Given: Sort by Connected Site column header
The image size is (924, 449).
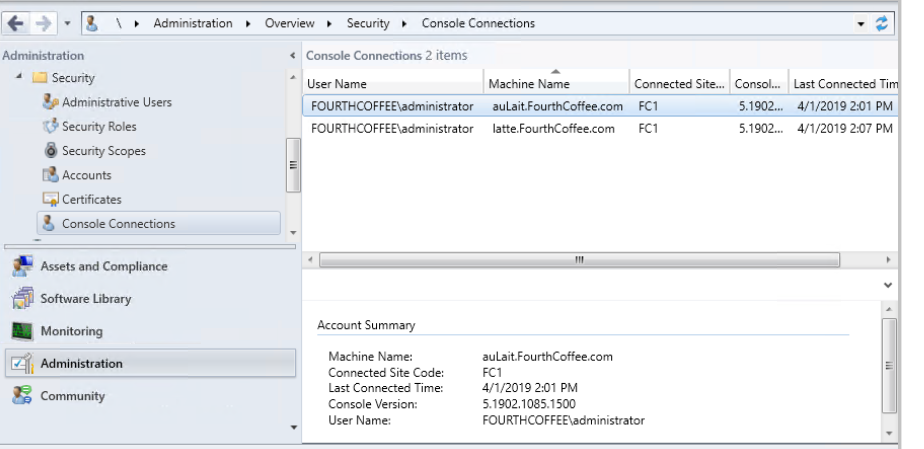Looking at the screenshot, I should tap(679, 84).
